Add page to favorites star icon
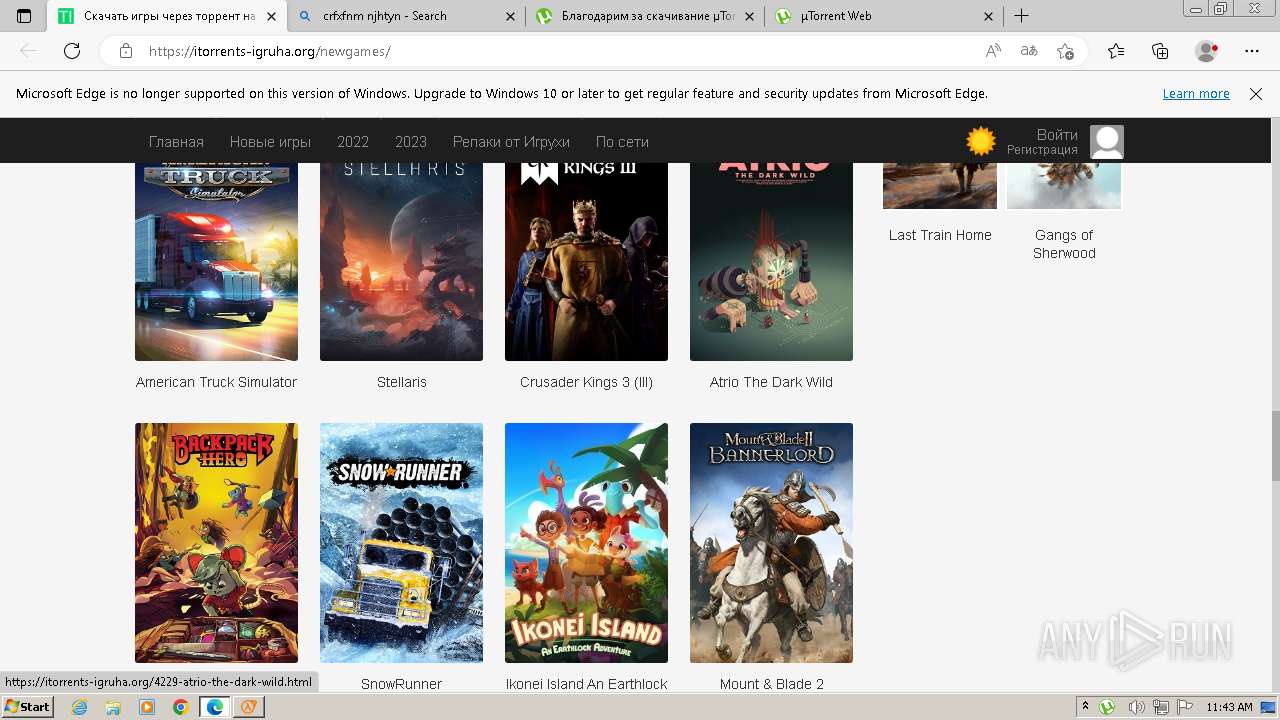 tap(1066, 51)
